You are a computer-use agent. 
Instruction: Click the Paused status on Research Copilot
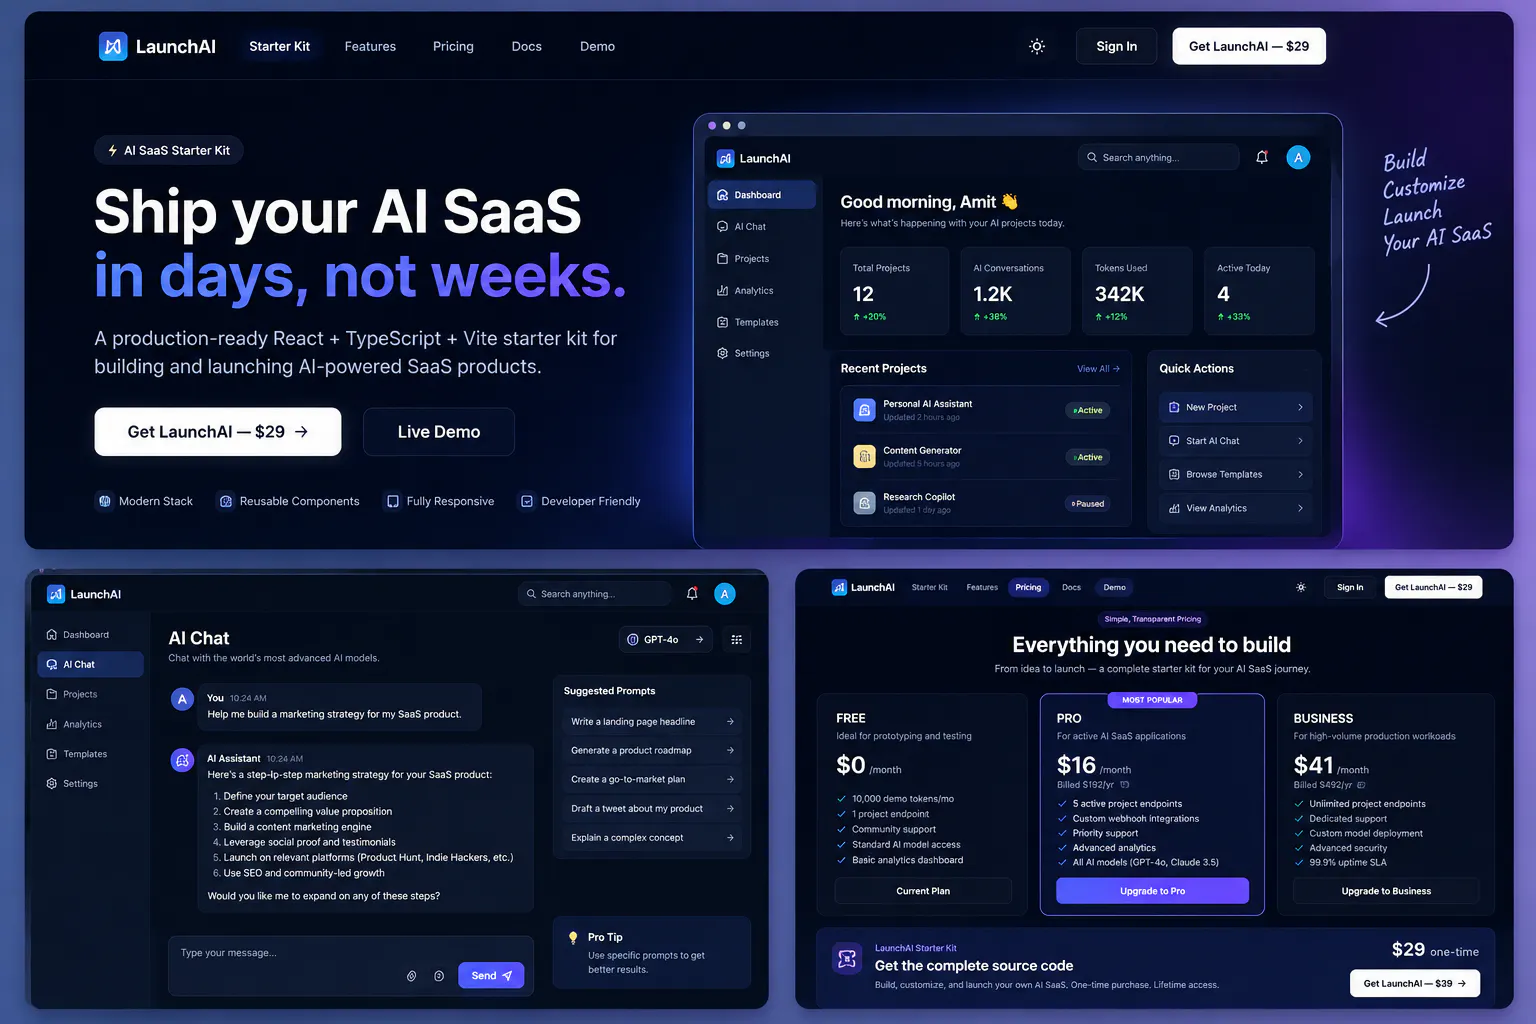point(1088,504)
